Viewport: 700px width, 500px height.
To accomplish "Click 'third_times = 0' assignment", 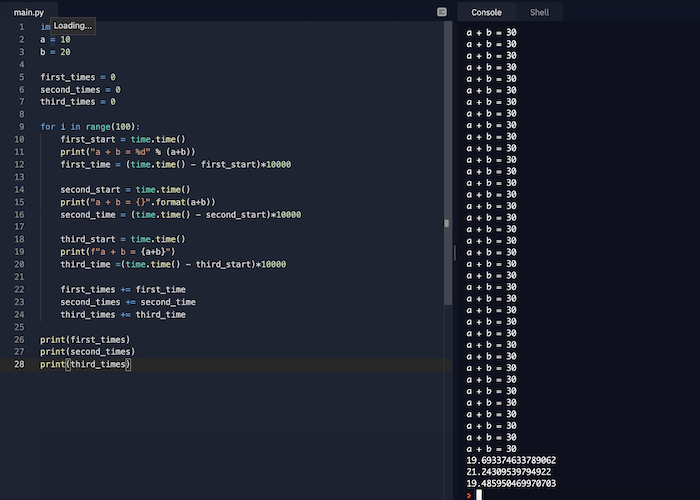I will pyautogui.click(x=78, y=102).
